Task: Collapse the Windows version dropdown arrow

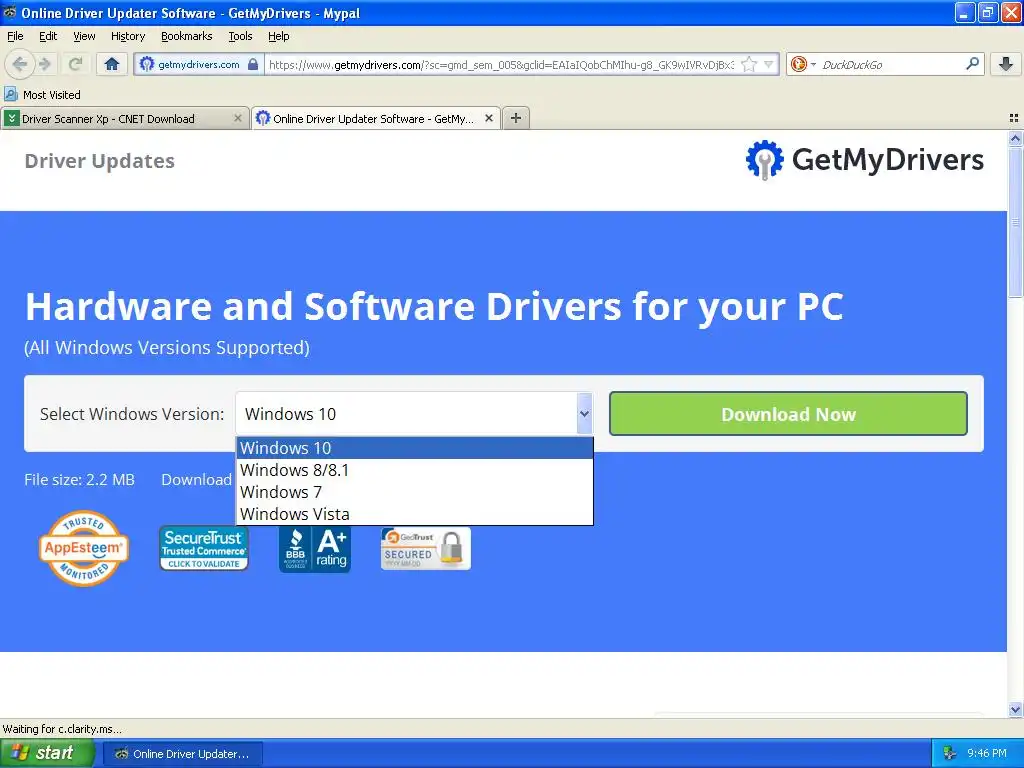Action: click(x=584, y=413)
